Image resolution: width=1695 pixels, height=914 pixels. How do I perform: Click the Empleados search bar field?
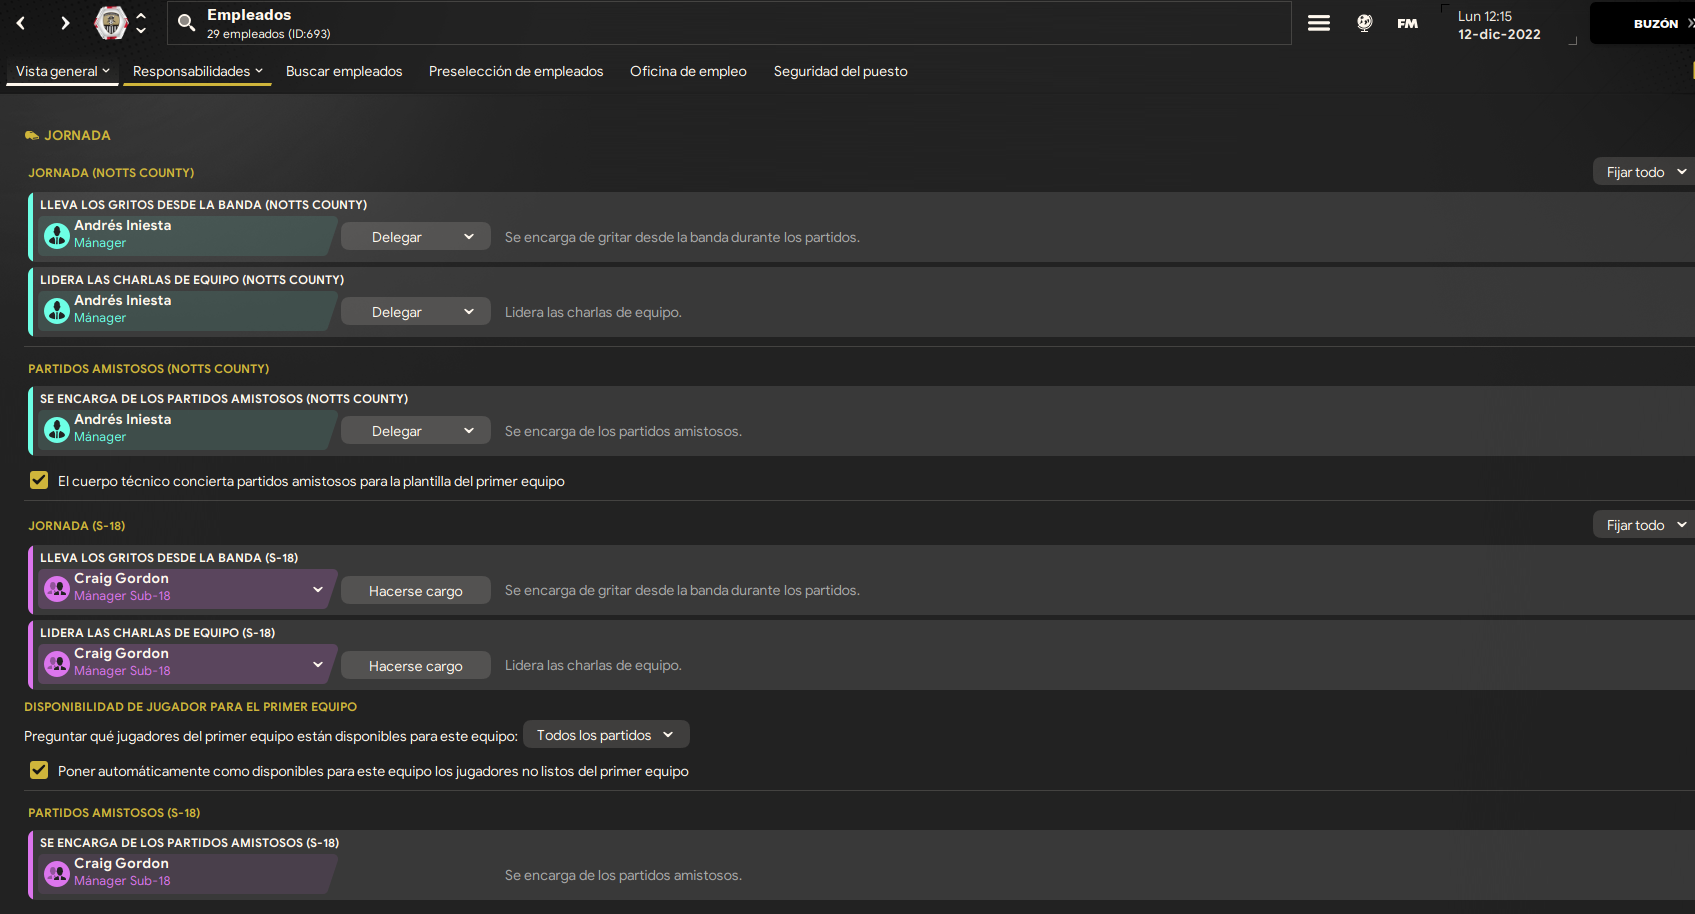[730, 23]
